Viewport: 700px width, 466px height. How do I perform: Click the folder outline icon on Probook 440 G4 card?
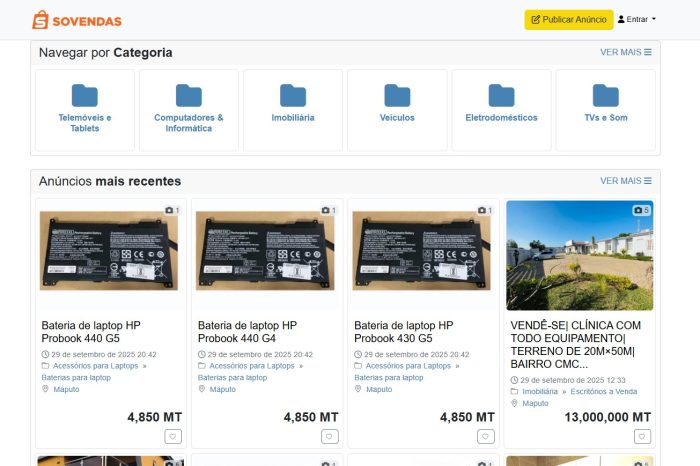[x=201, y=366]
